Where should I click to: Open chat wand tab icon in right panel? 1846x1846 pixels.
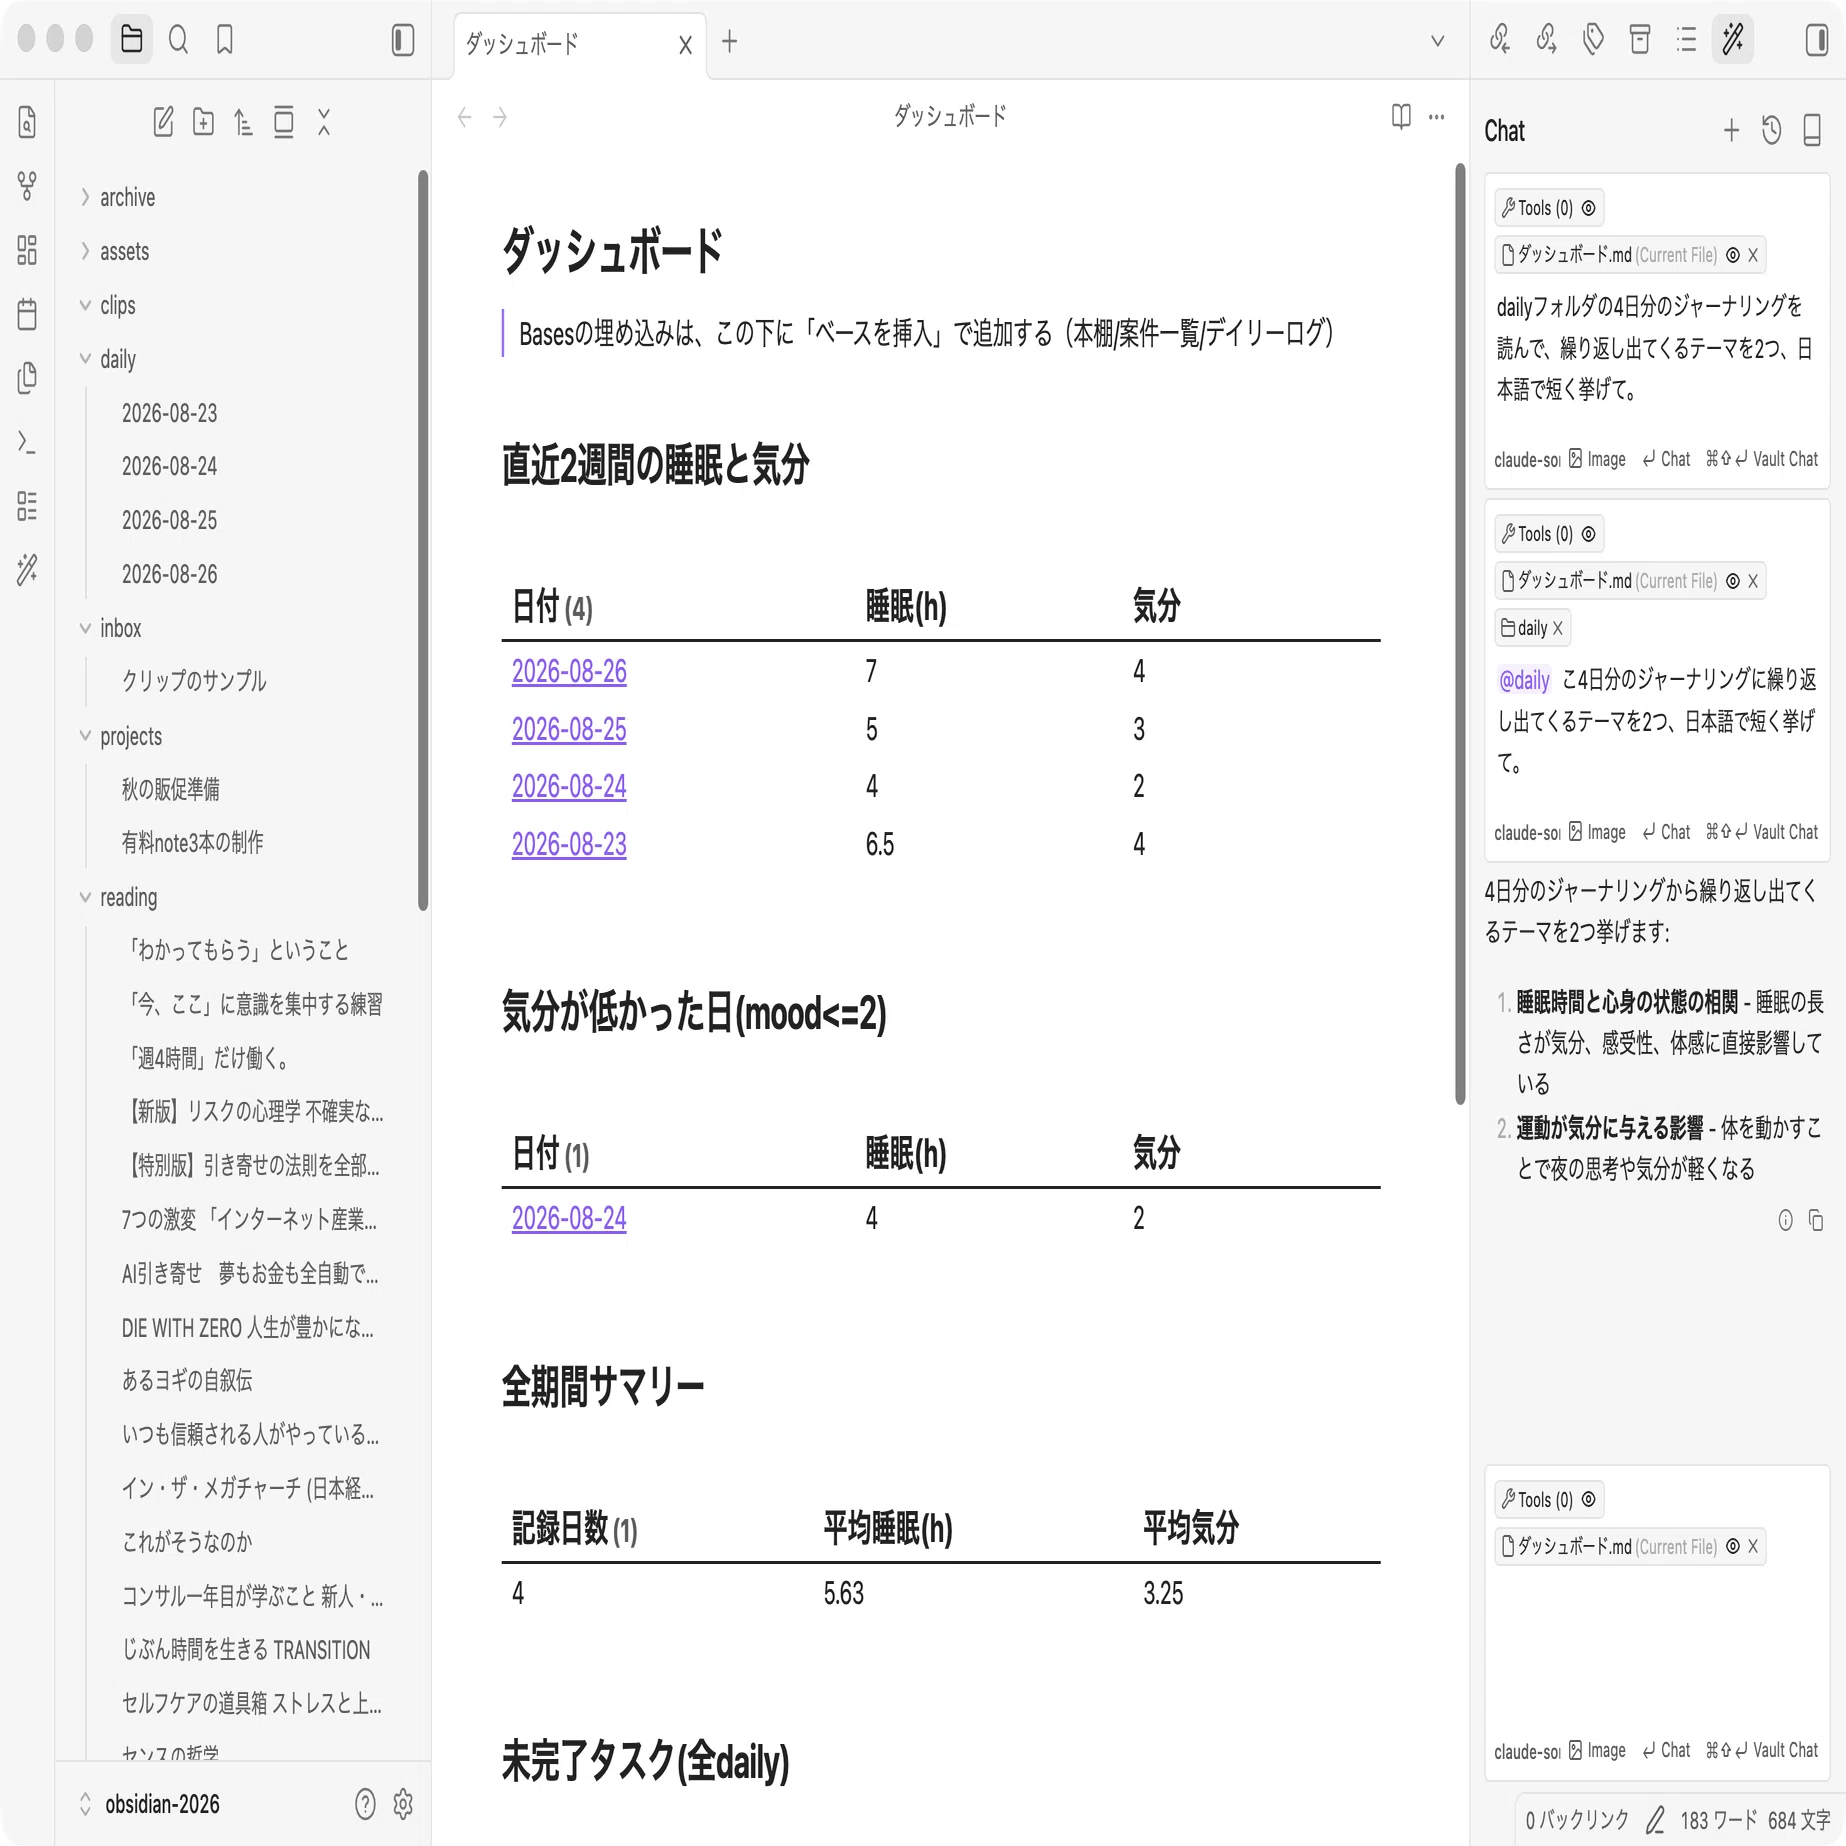[1733, 40]
